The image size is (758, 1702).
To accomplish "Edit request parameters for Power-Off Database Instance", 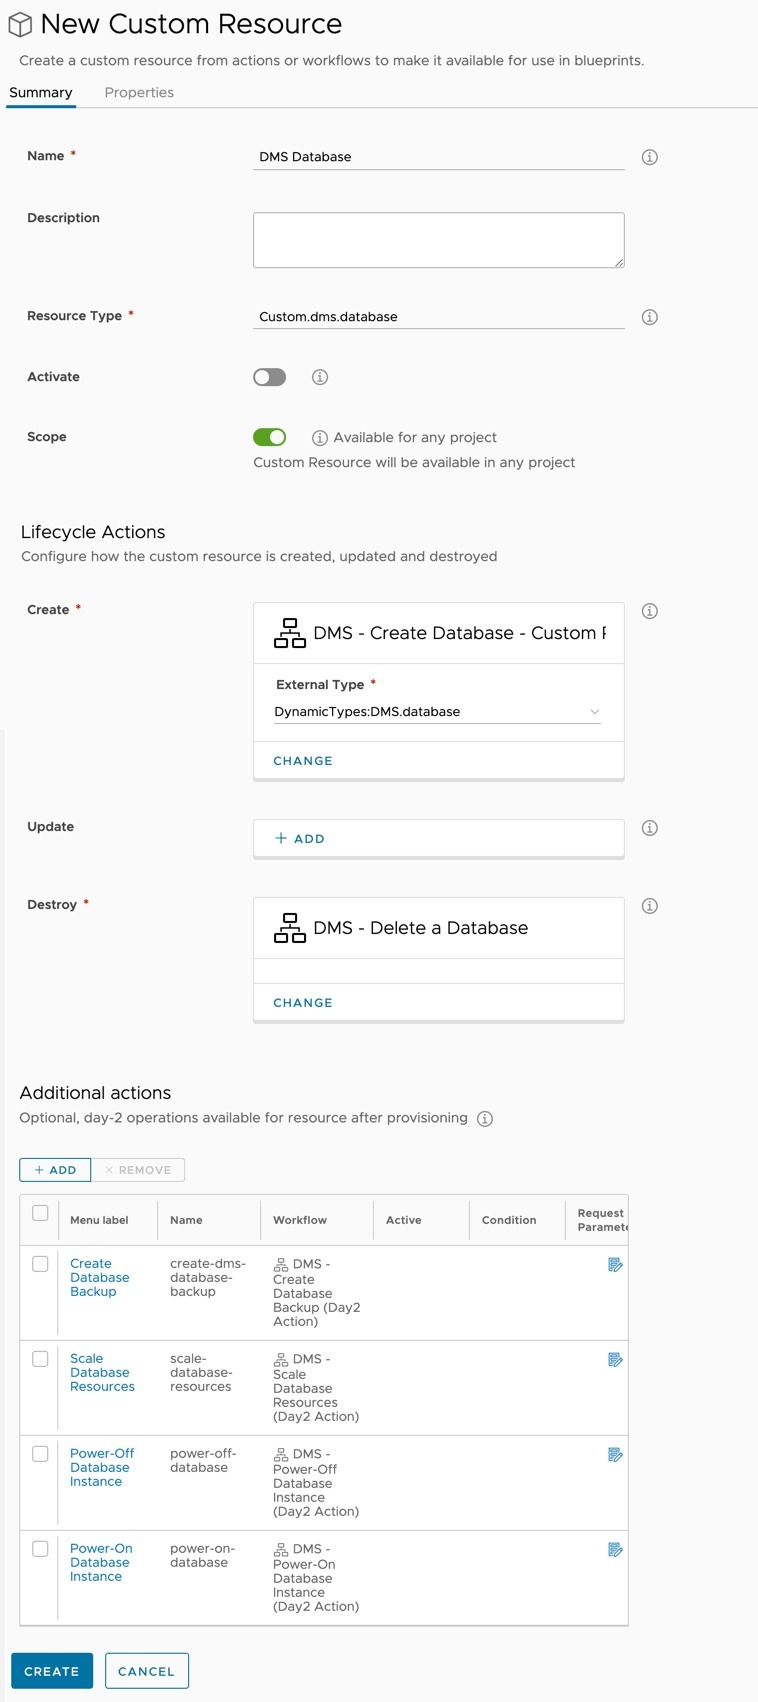I will 615,1455.
